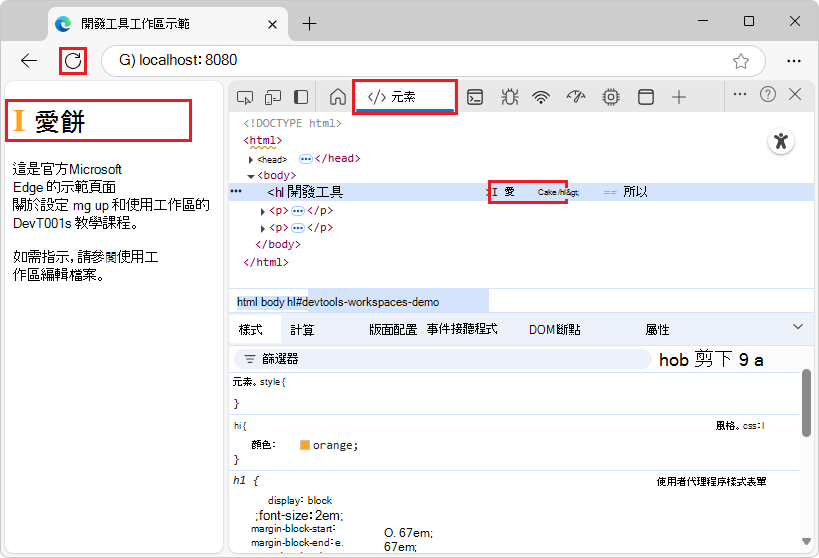This screenshot has height=558, width=819.
Task: Open the Memory chip tool
Action: pyautogui.click(x=611, y=97)
